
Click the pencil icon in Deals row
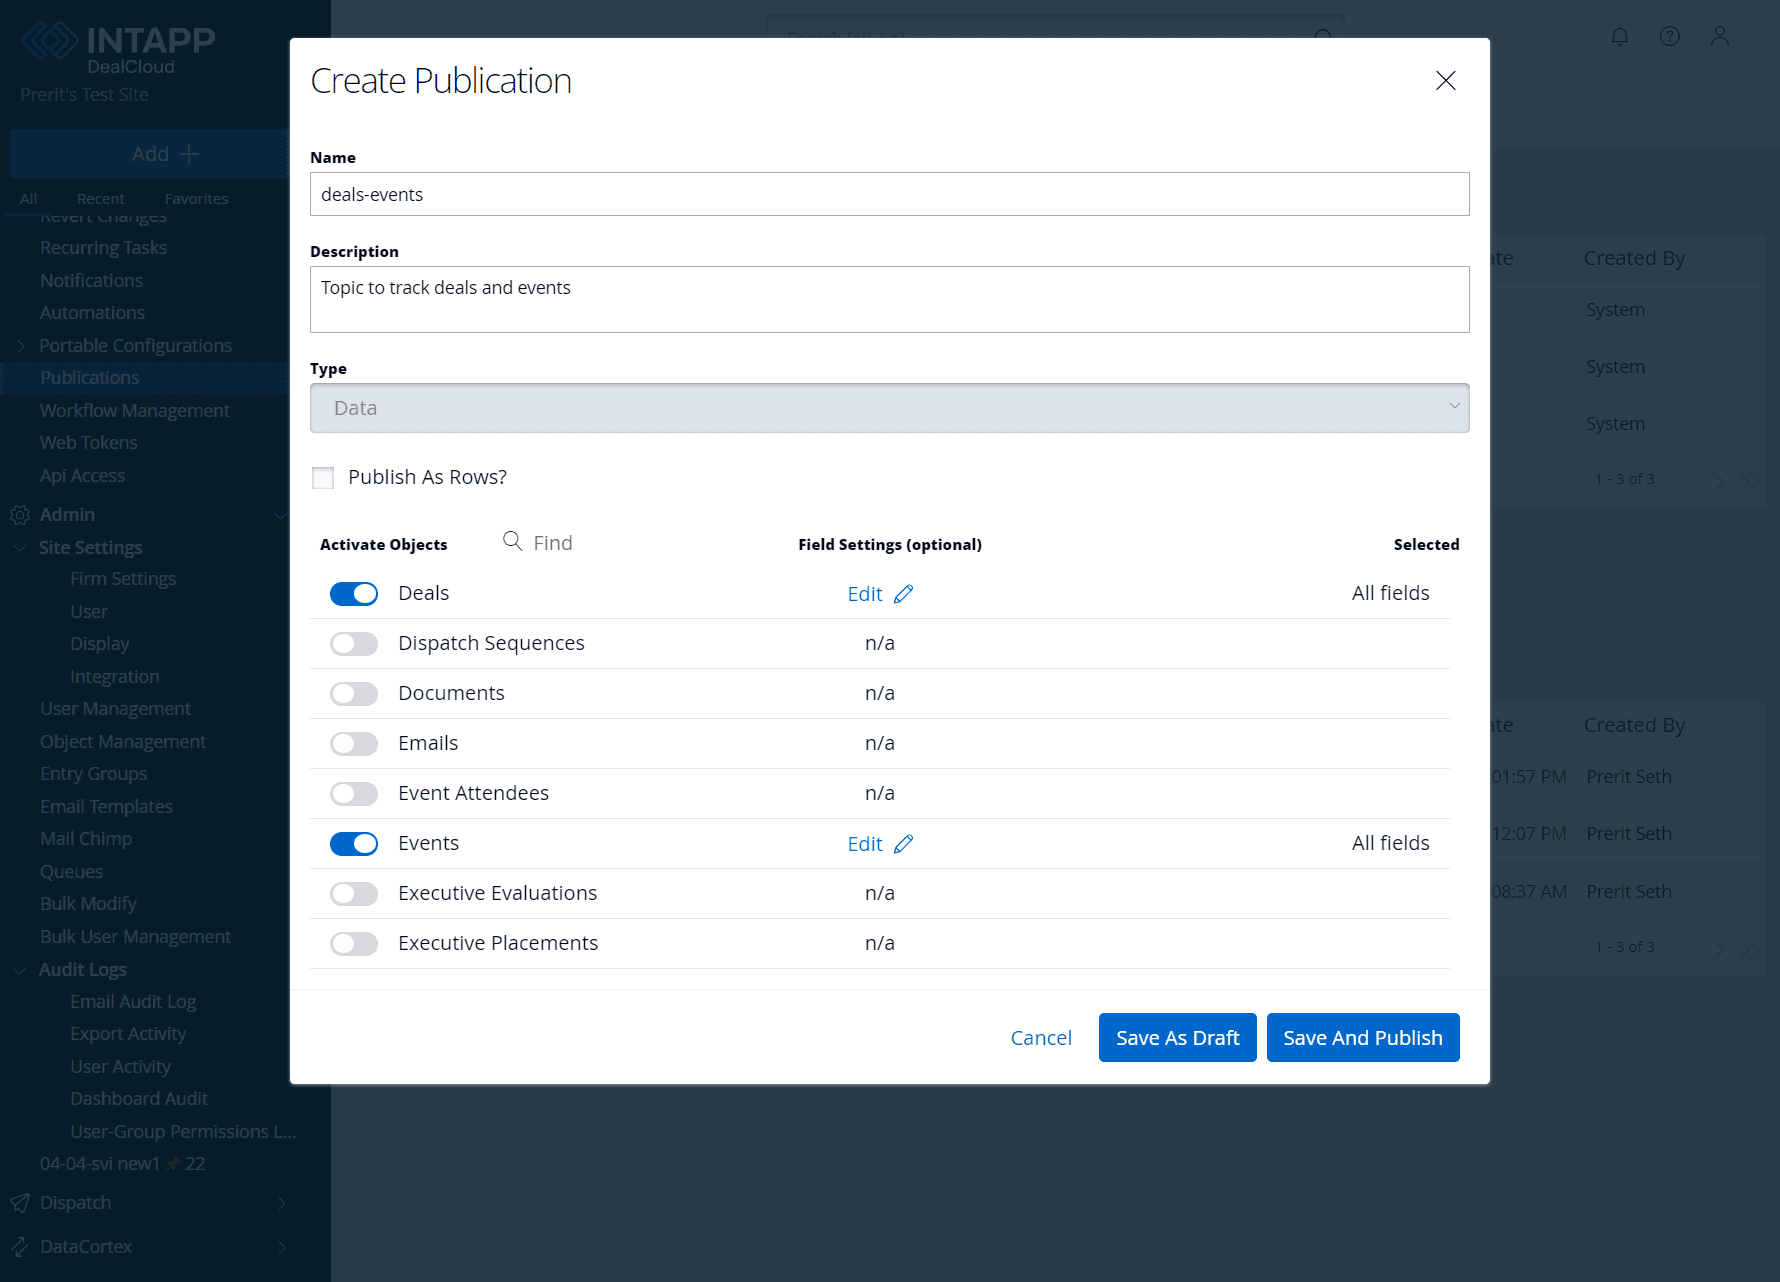(x=904, y=594)
